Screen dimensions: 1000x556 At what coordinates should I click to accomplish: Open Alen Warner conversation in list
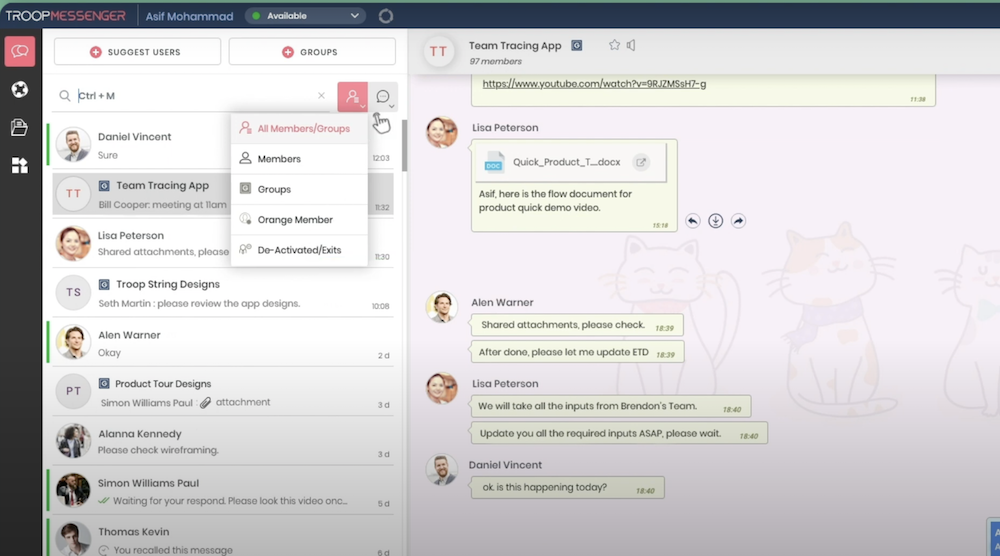click(x=221, y=343)
